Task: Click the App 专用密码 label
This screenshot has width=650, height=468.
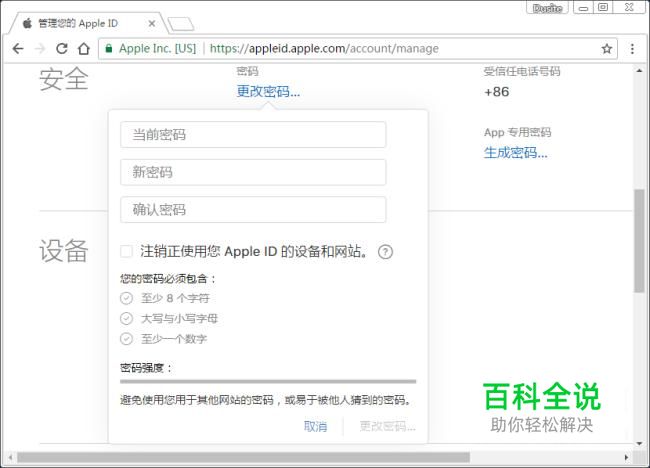Action: click(517, 132)
